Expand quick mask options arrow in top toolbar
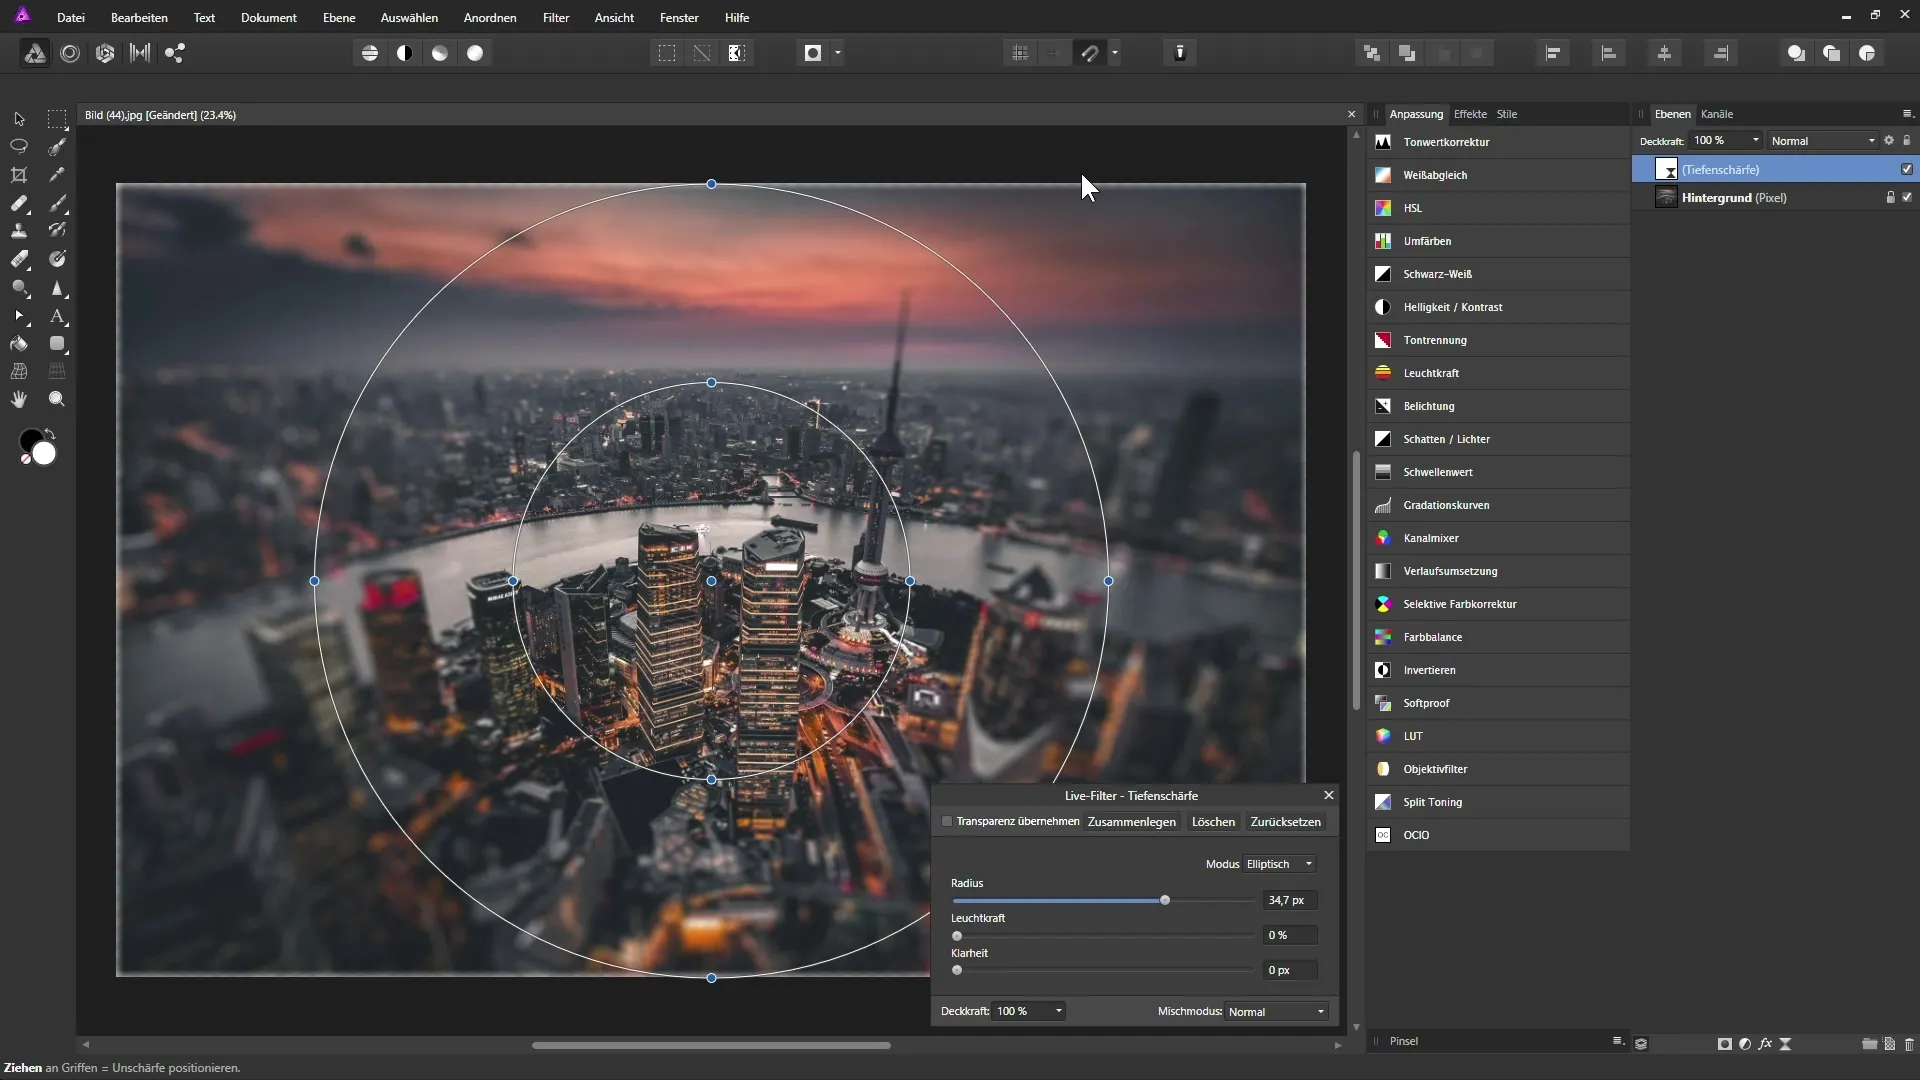 [x=838, y=54]
